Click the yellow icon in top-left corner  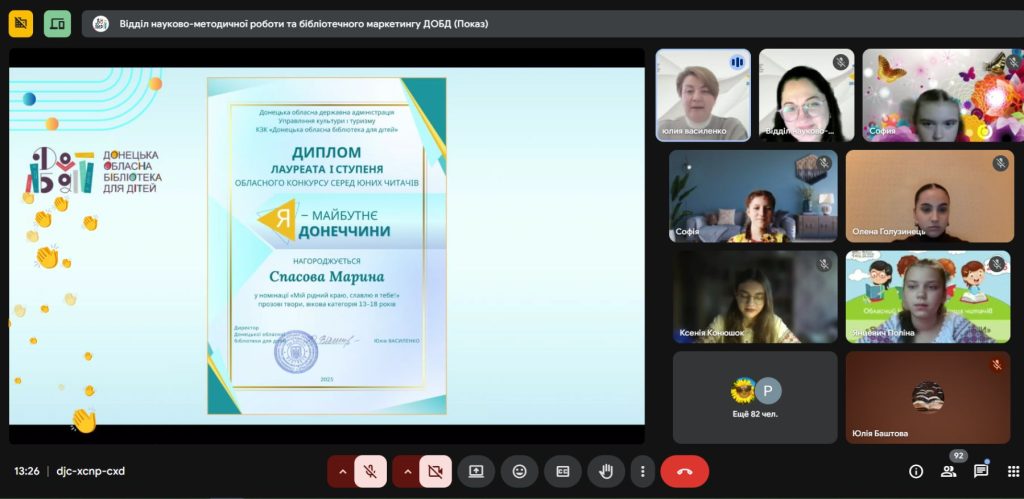(21, 23)
